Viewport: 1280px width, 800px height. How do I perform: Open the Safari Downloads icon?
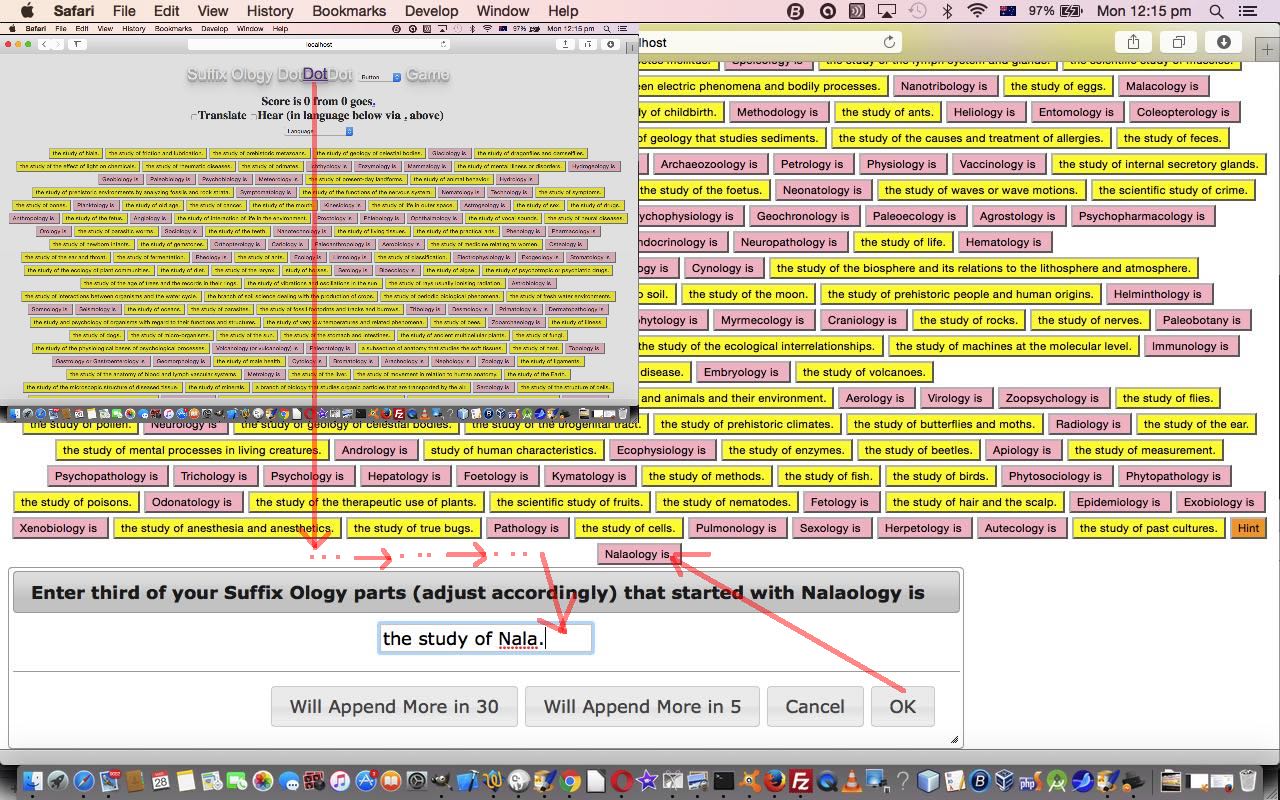[1224, 42]
